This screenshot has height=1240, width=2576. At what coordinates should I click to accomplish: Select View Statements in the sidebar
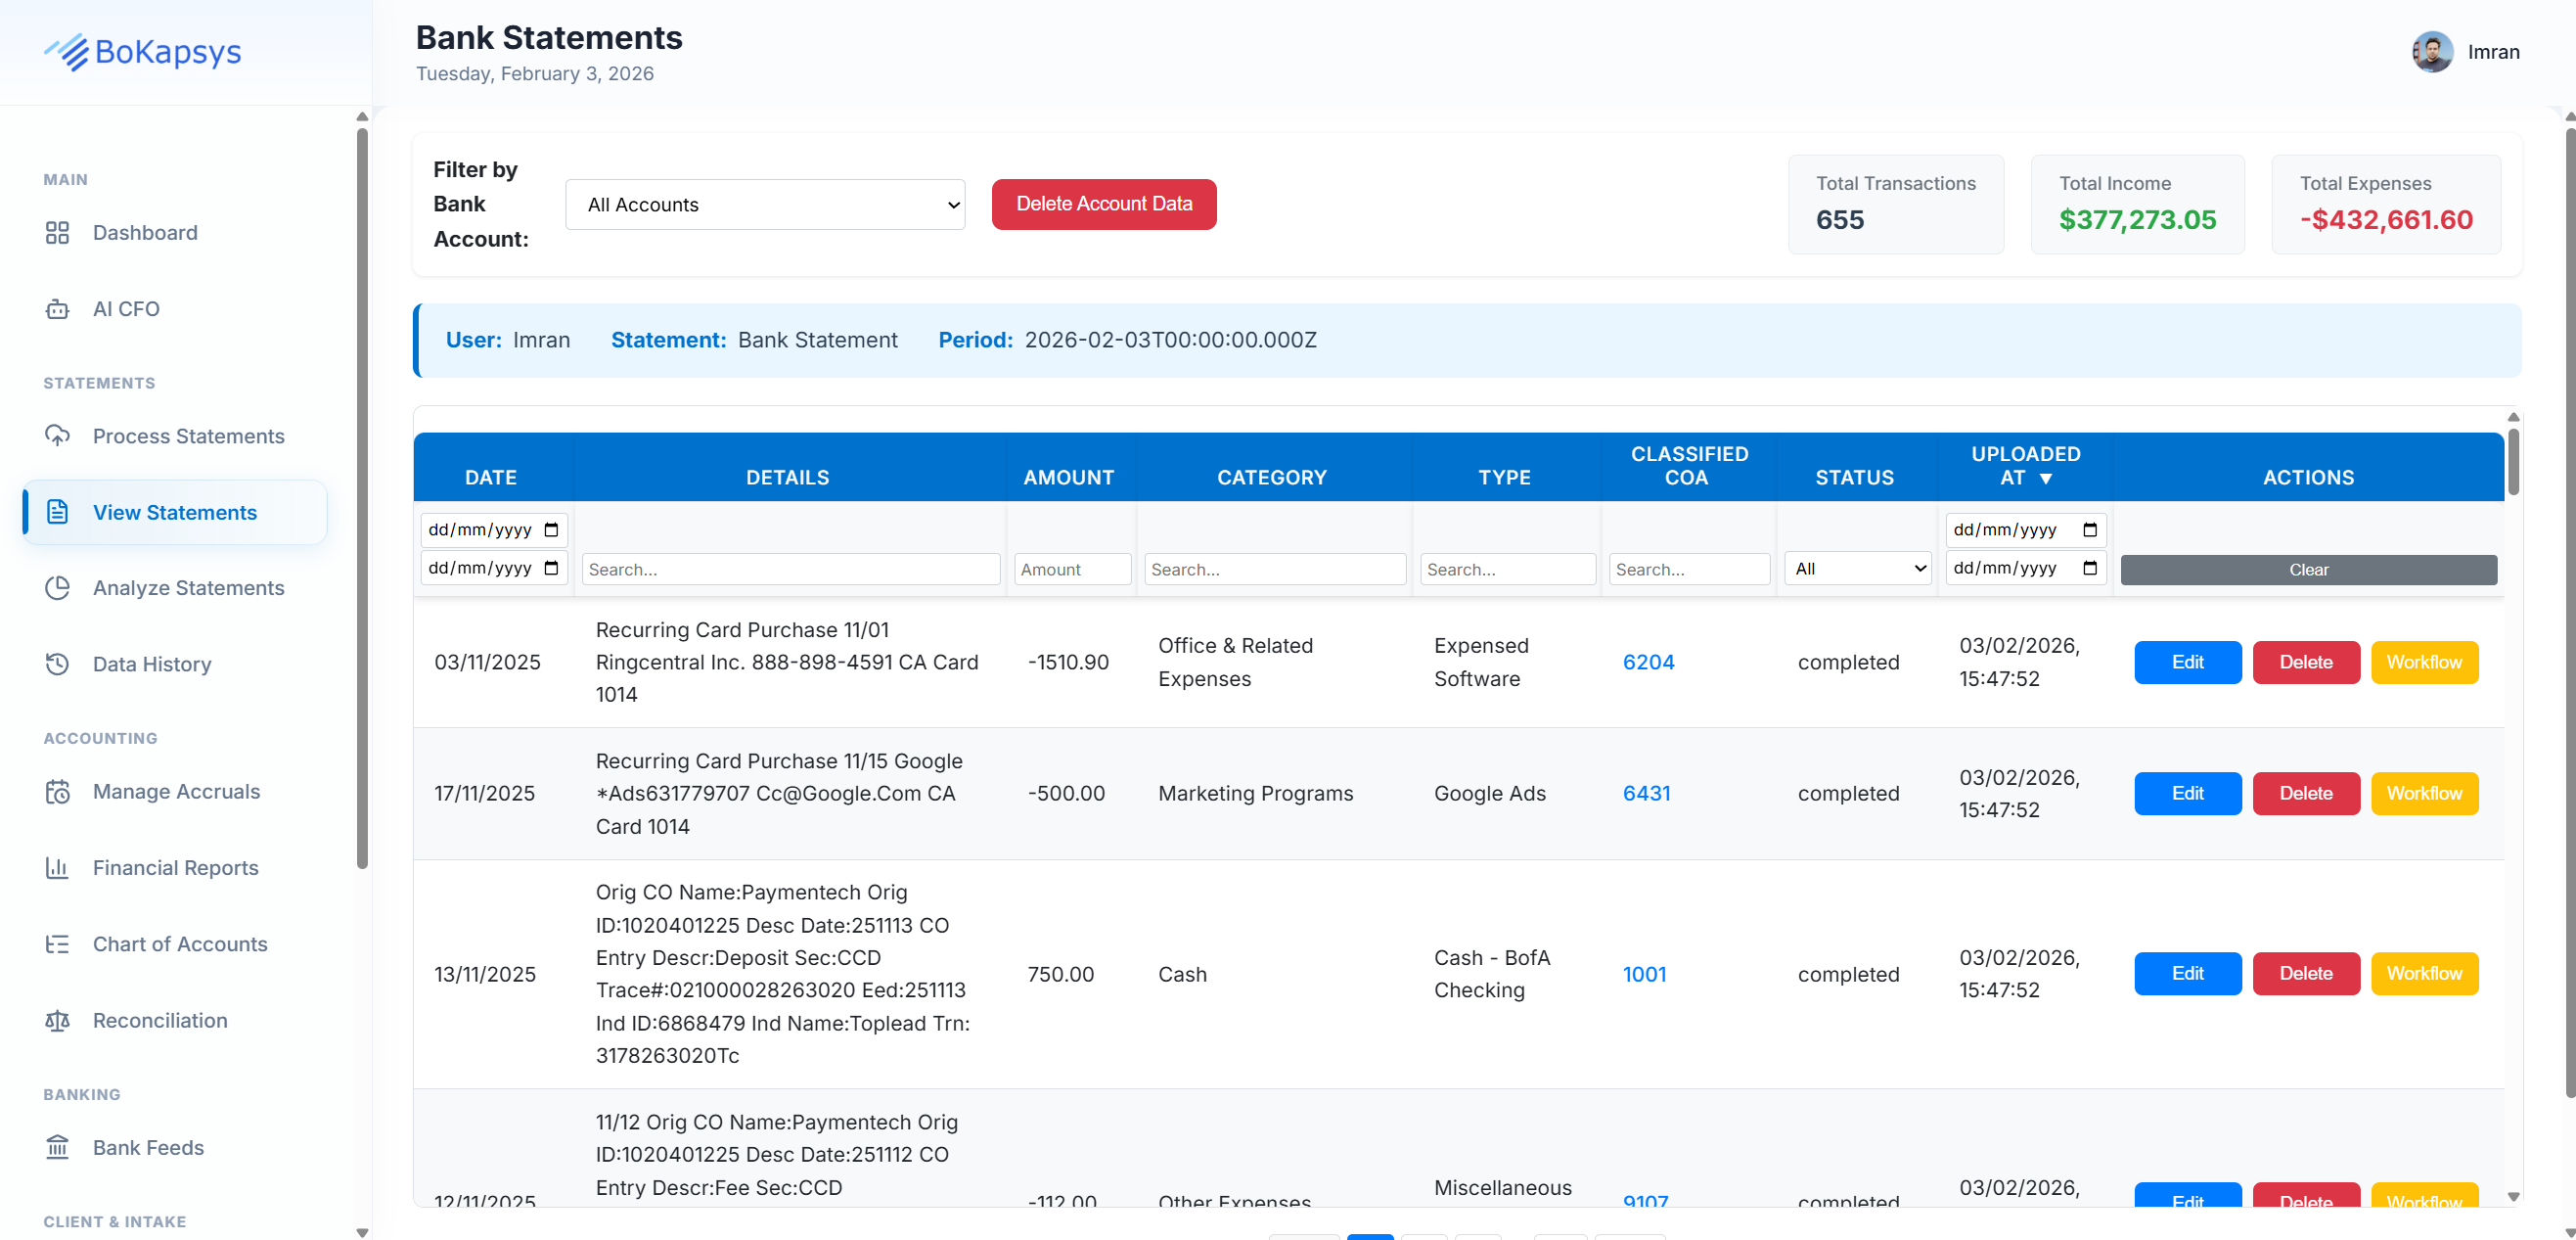coord(175,512)
